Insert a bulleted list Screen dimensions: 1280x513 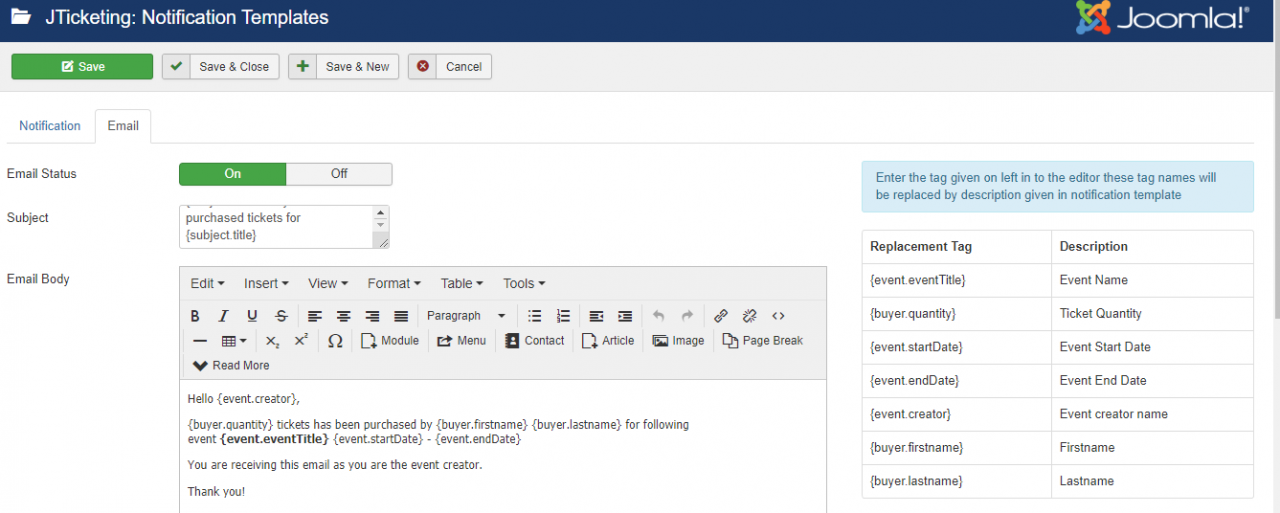pos(535,316)
